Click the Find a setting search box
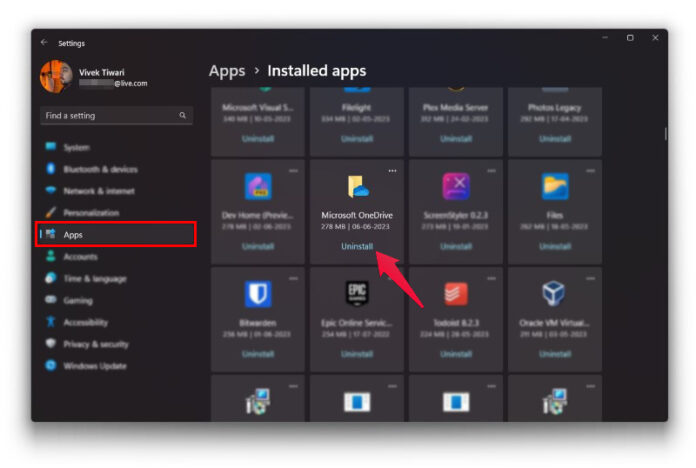Viewport: 696px width, 468px height. pyautogui.click(x=116, y=115)
